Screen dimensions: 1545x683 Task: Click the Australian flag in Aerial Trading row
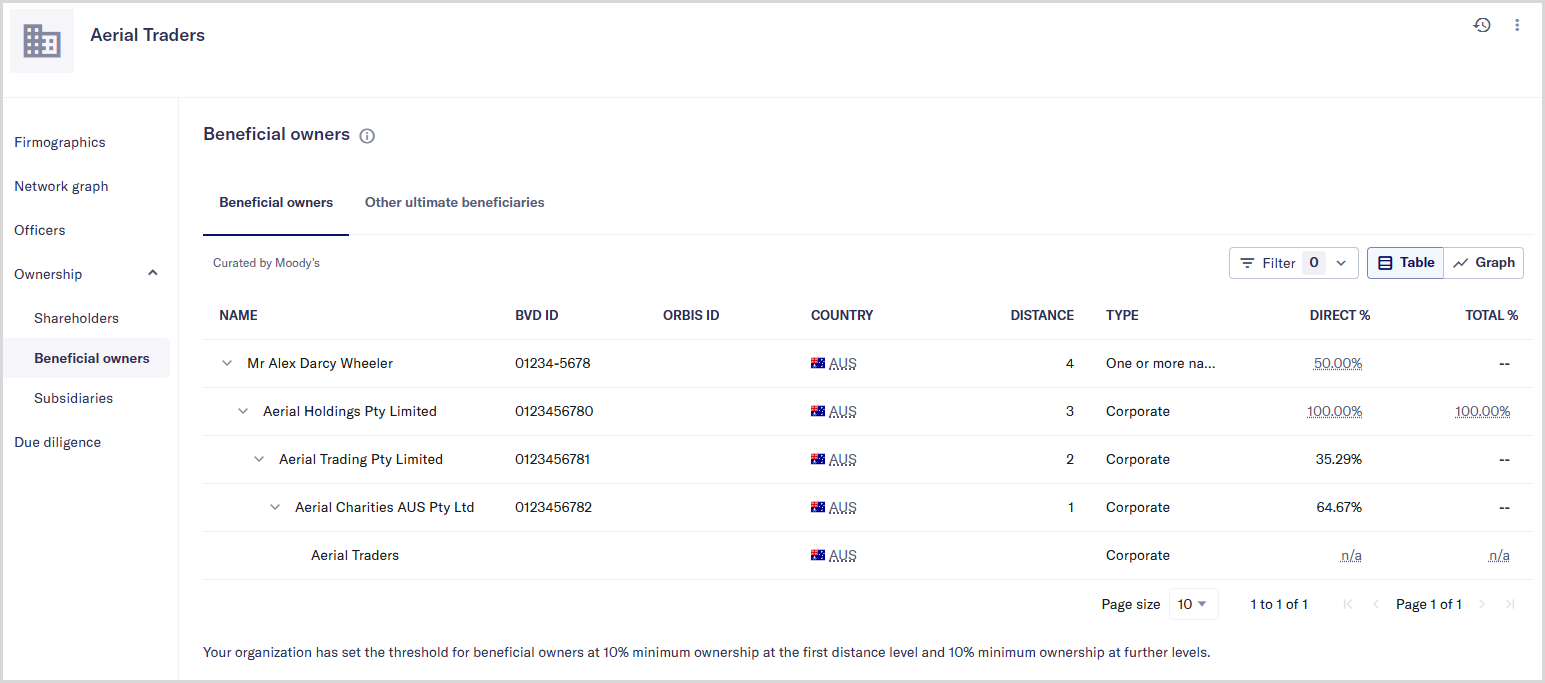tap(818, 459)
